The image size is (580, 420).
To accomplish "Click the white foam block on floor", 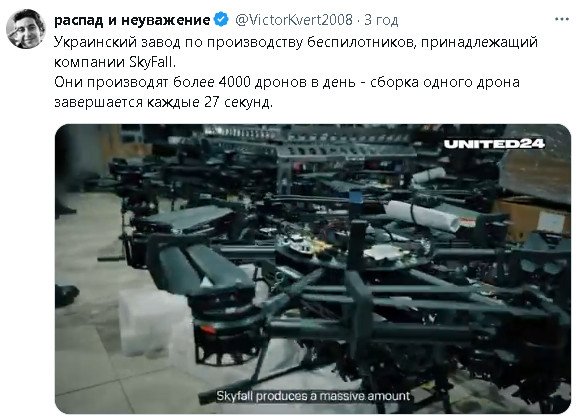I will (154, 323).
